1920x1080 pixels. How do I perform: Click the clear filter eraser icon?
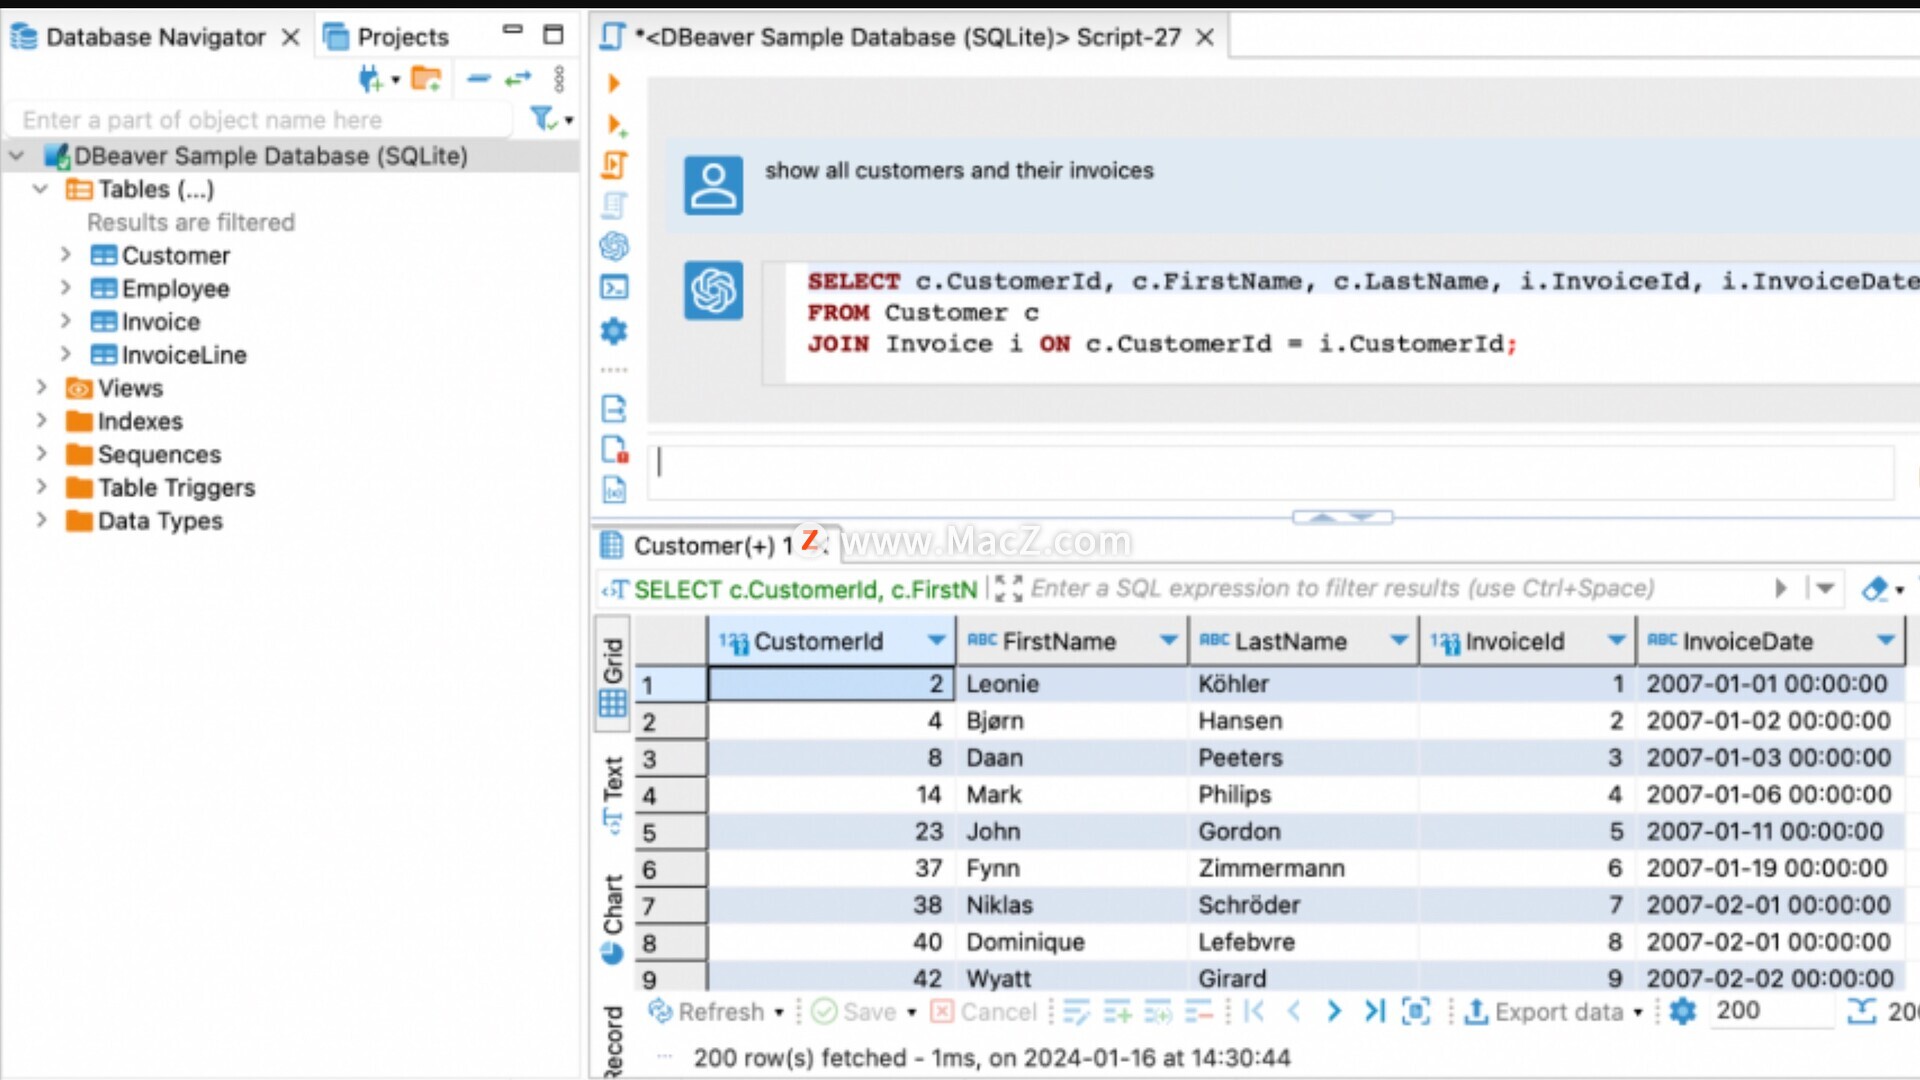click(1875, 589)
